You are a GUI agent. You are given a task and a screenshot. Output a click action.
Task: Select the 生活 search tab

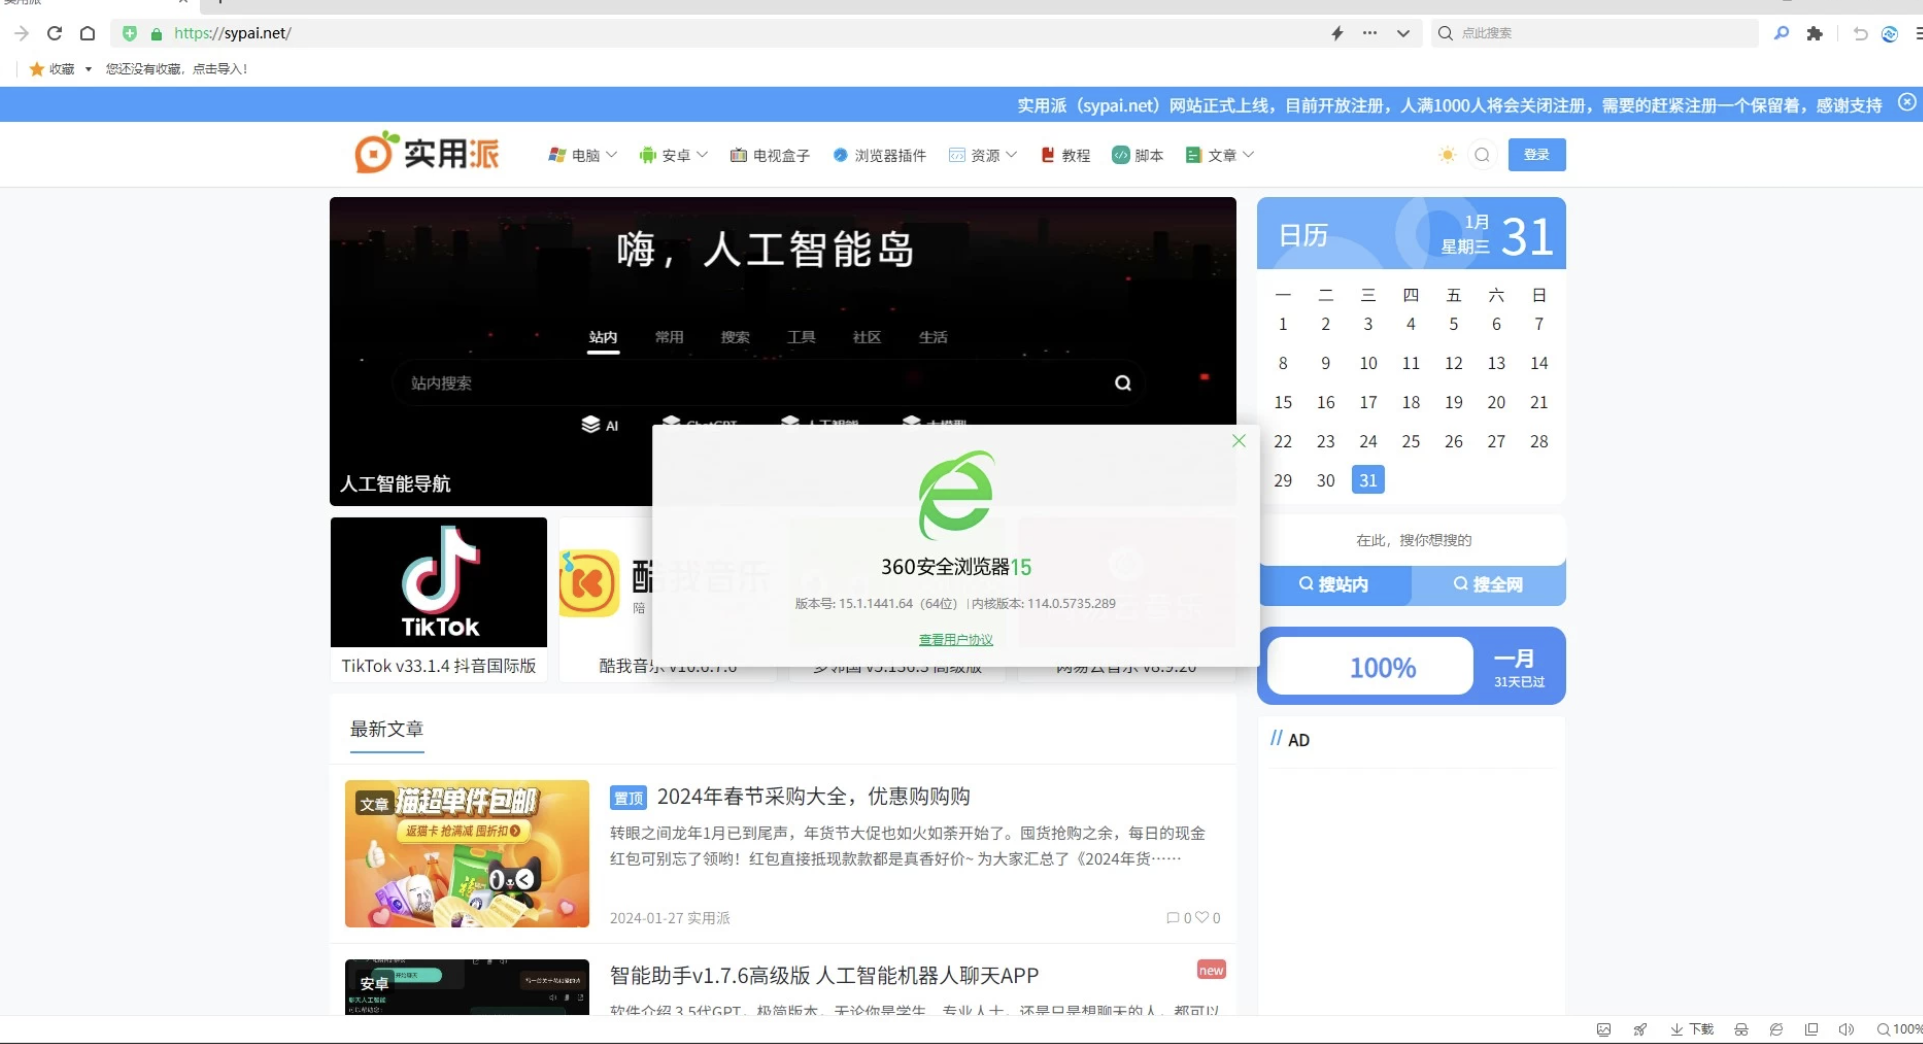coord(933,338)
